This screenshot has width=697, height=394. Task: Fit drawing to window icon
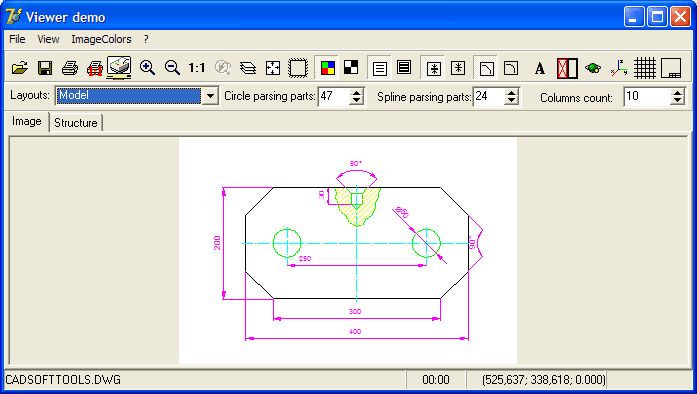[272, 68]
